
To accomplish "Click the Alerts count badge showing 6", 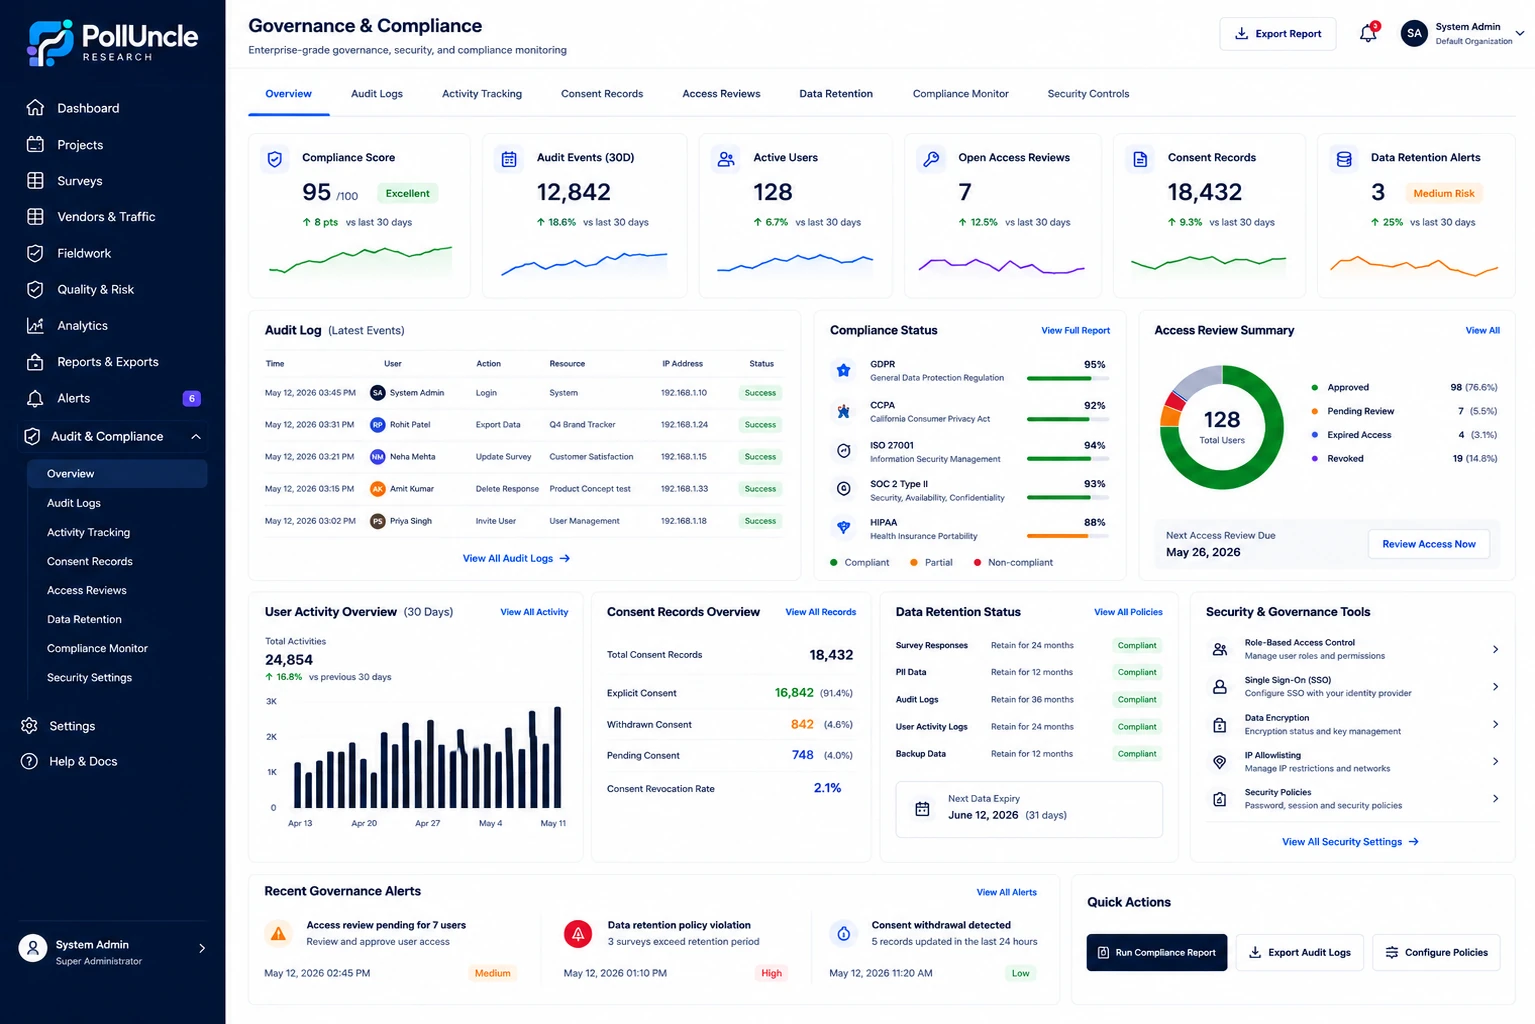I will pyautogui.click(x=192, y=399).
